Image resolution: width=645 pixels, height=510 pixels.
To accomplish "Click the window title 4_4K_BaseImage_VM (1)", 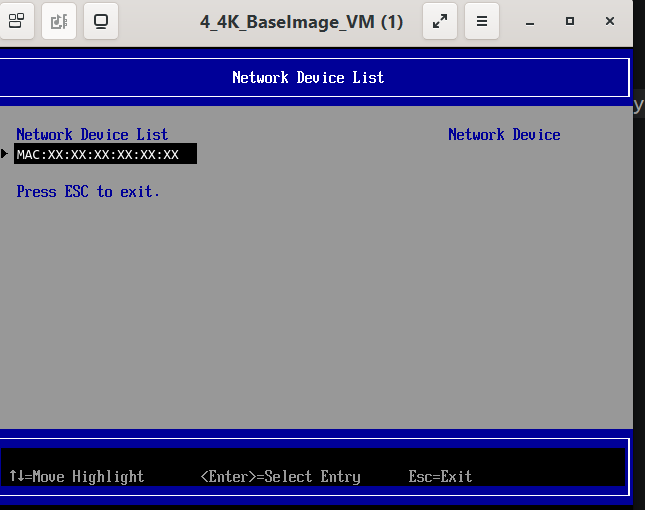I will (x=302, y=22).
